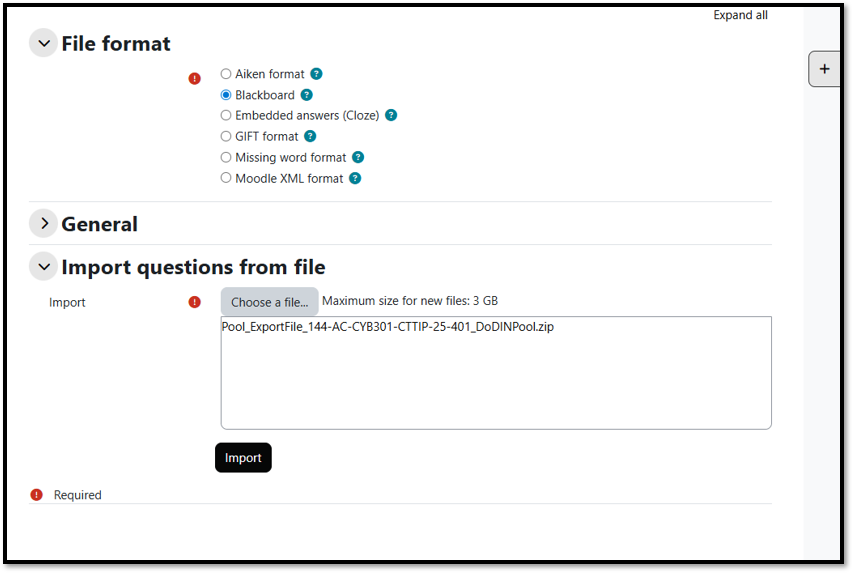Pick the Missing word format option

(226, 157)
